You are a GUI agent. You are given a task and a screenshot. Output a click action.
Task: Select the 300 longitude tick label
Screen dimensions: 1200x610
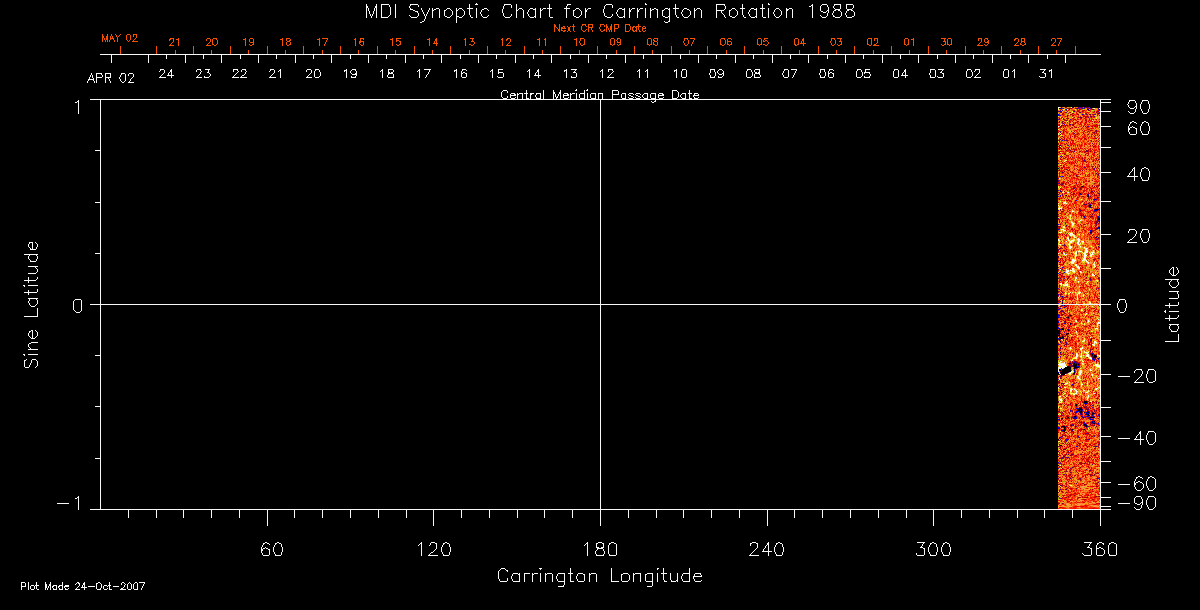coord(932,549)
